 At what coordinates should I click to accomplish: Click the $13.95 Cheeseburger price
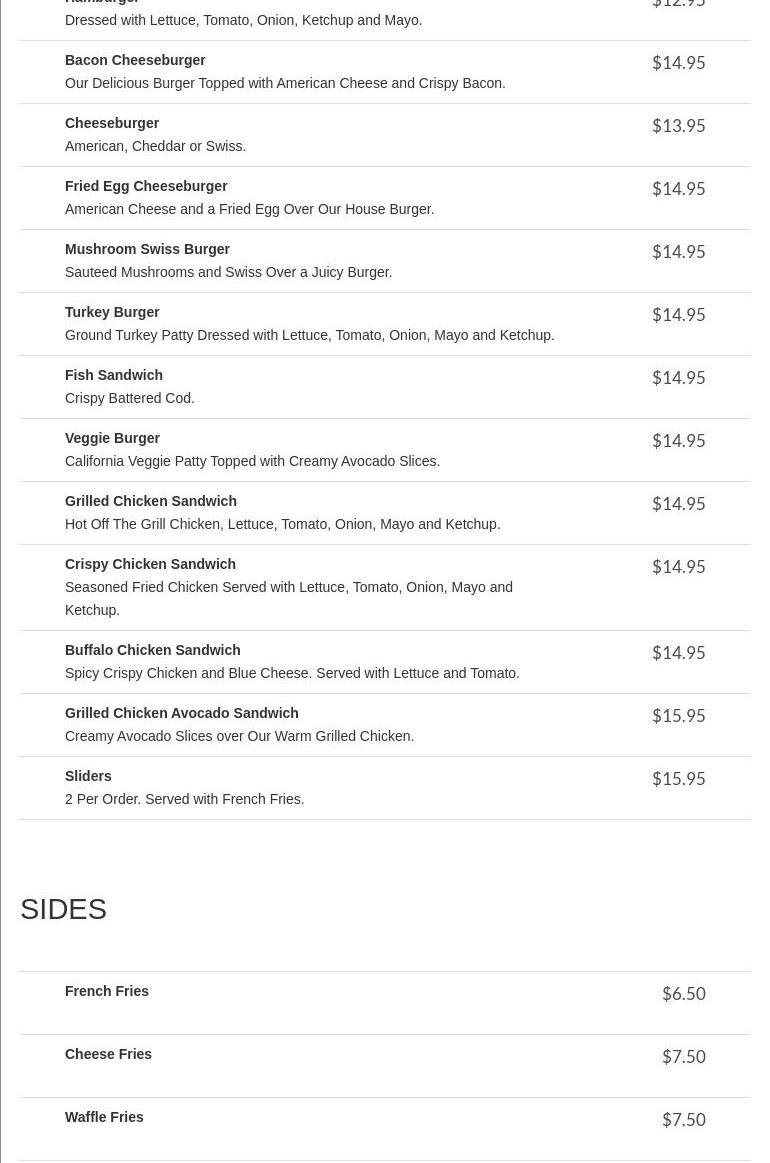coord(679,125)
